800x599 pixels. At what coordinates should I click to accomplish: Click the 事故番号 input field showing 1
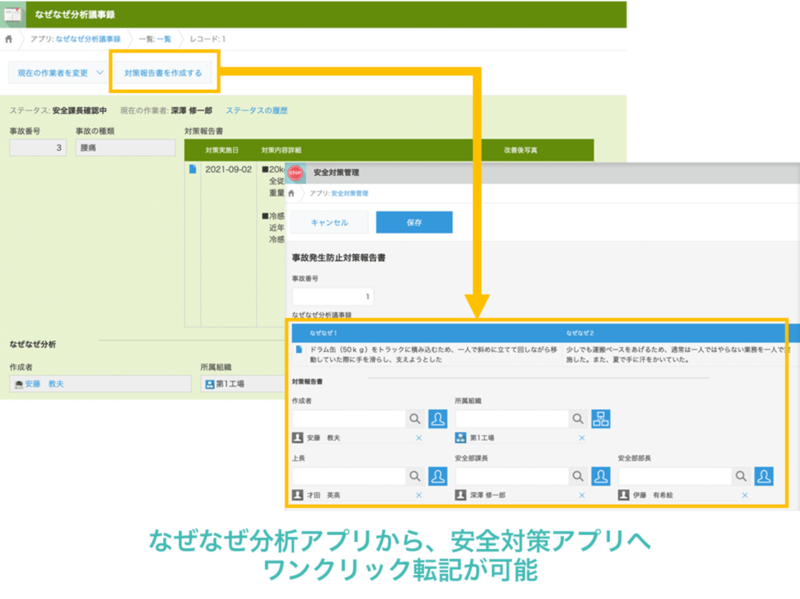(333, 296)
